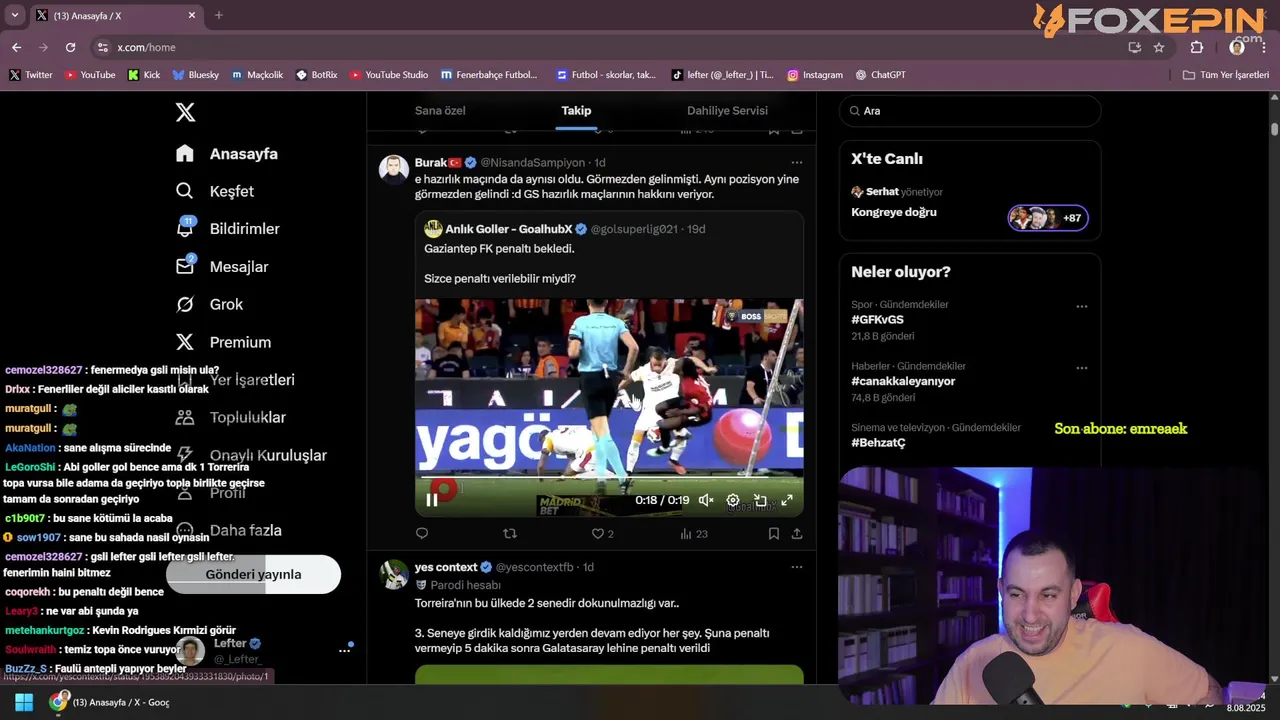Open tab search dropdown arrow

coord(14,15)
